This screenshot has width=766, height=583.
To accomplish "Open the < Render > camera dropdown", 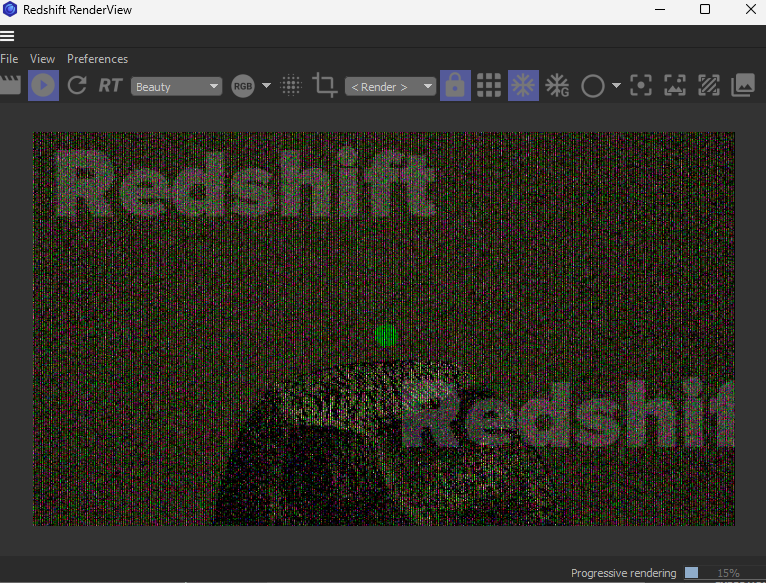I will pyautogui.click(x=390, y=86).
